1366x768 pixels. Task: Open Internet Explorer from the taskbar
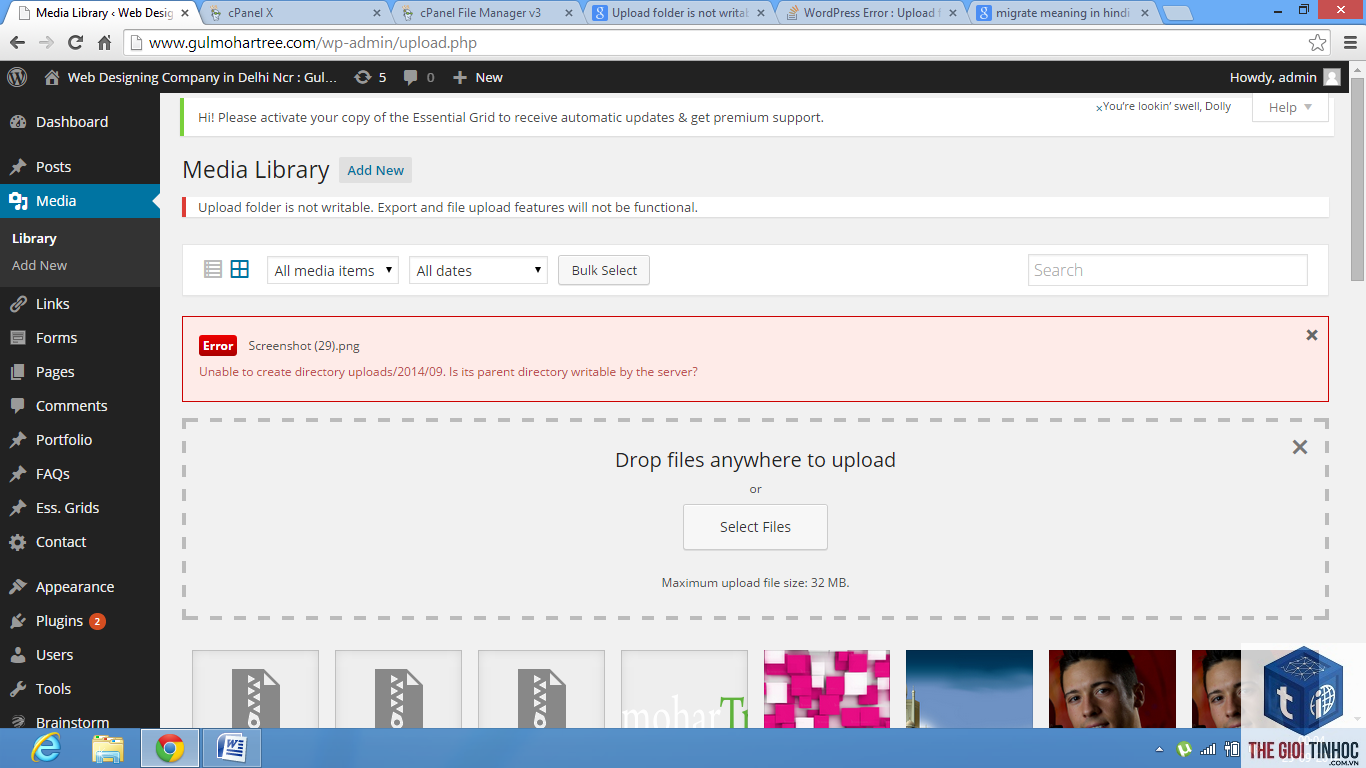point(46,748)
